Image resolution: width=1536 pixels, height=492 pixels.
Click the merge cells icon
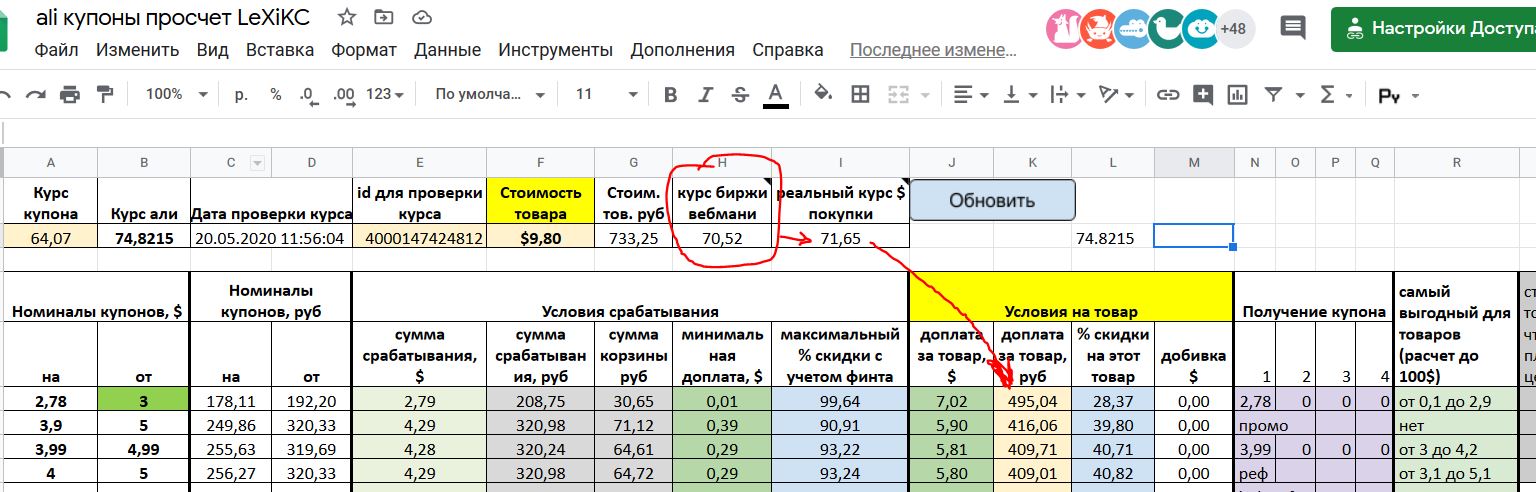pos(898,95)
